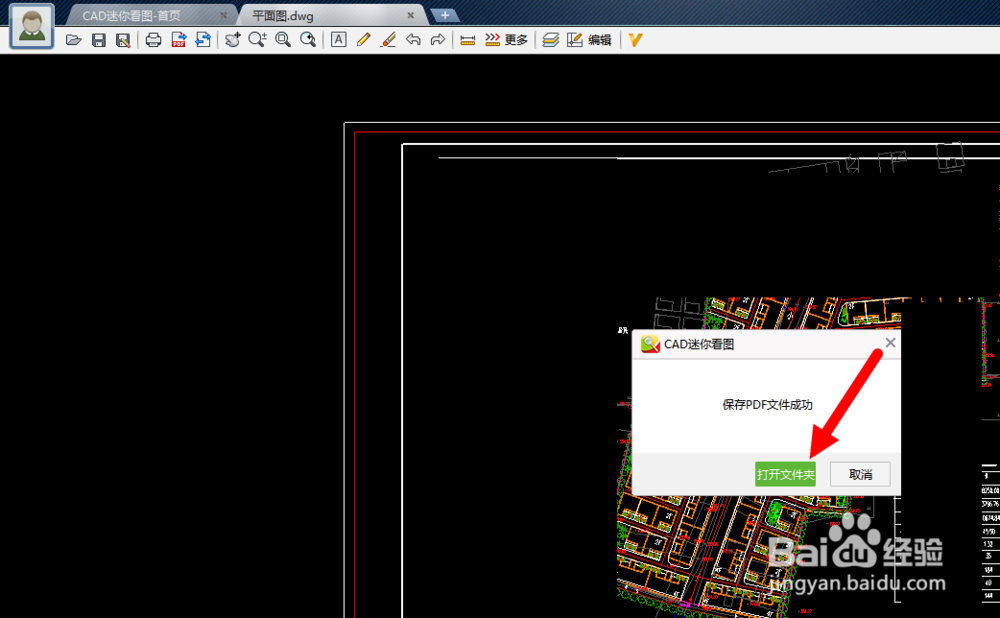Open more measurement tools (更多)
Image resolution: width=1000 pixels, height=618 pixels.
click(x=506, y=40)
